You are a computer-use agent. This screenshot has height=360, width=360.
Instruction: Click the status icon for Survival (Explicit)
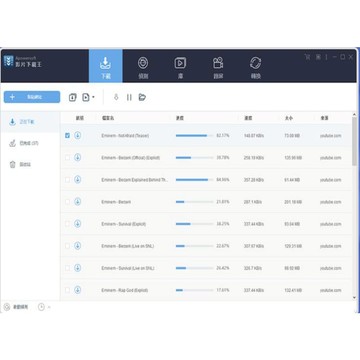pyautogui.click(x=78, y=224)
